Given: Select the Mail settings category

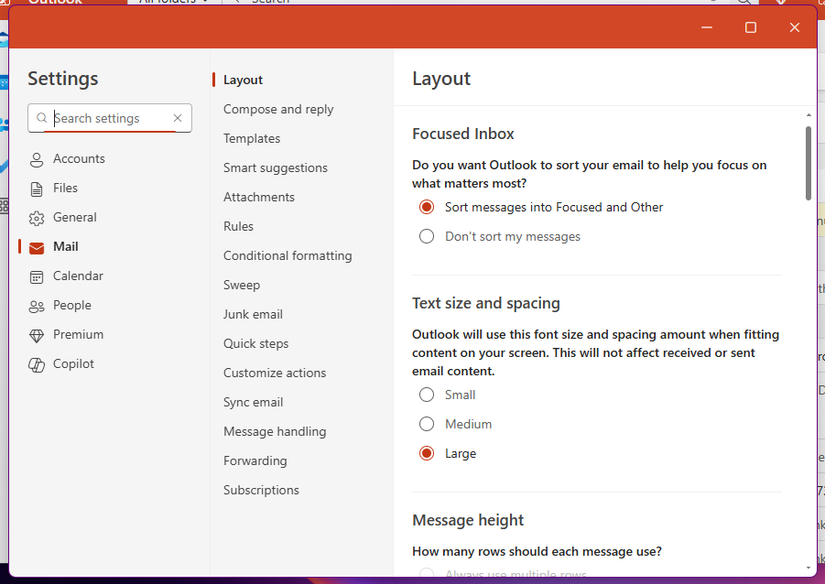Looking at the screenshot, I should (54, 247).
